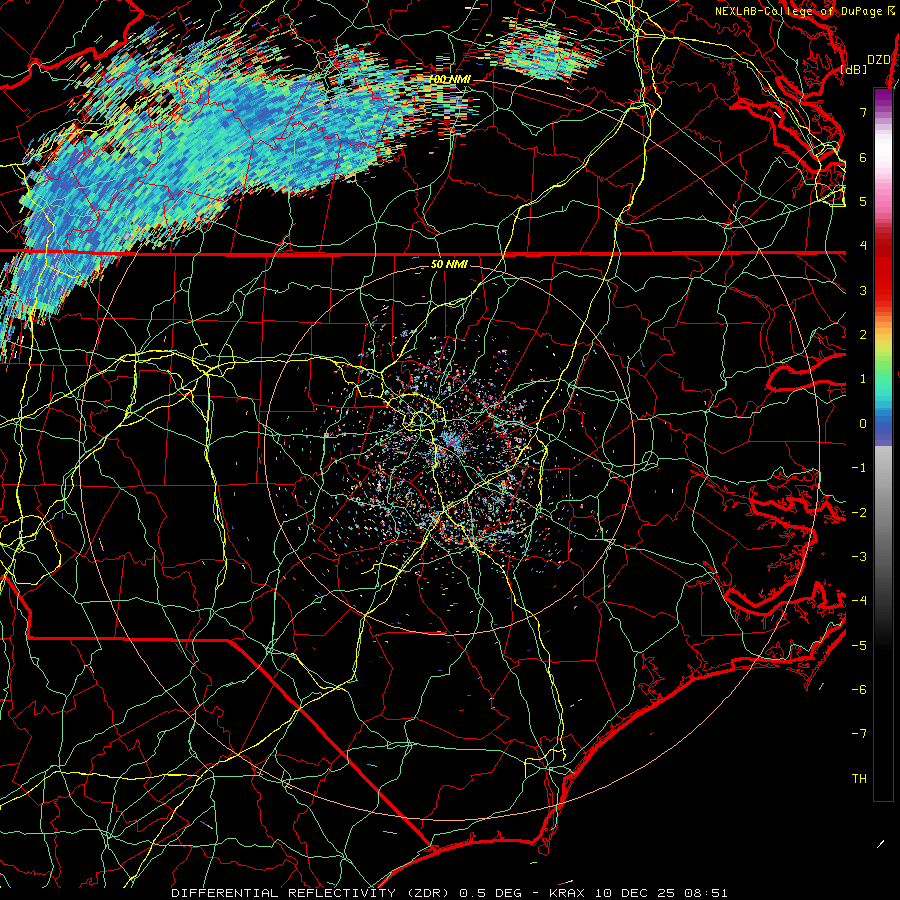Click the [dB] unit label
Screen dimensions: 900x900
(x=853, y=69)
